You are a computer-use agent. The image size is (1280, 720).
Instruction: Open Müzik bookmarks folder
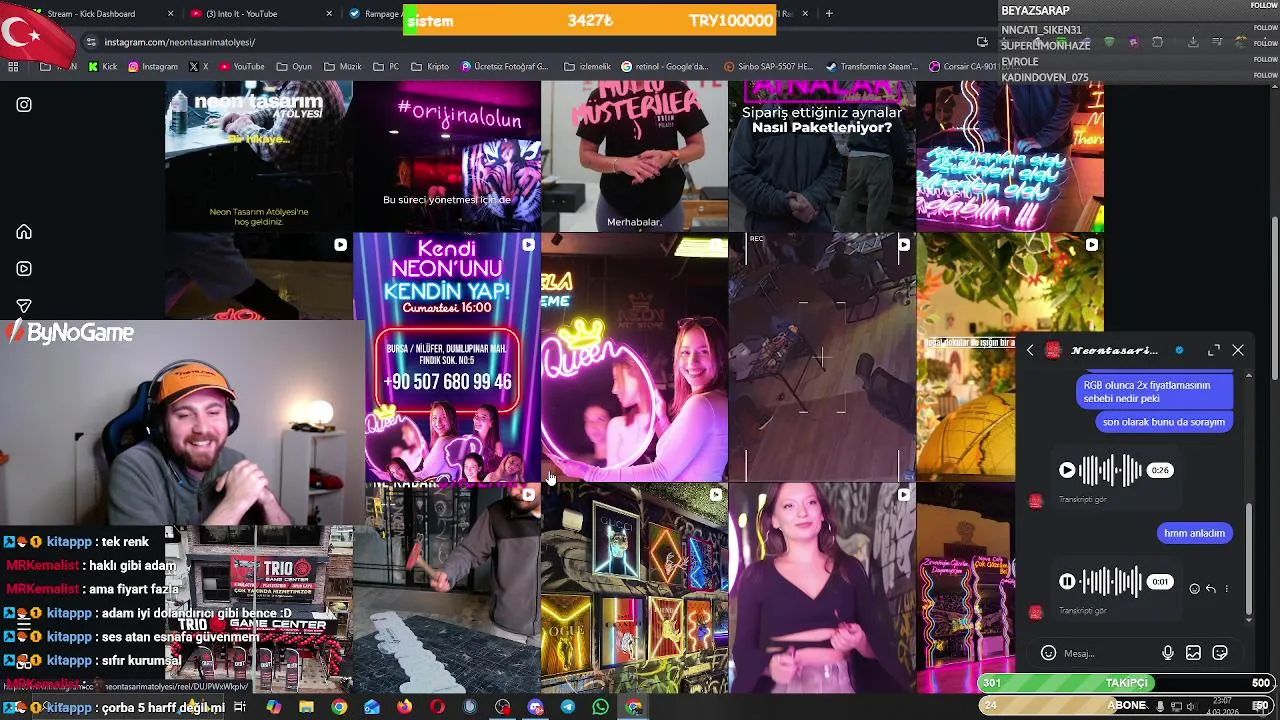coord(343,67)
